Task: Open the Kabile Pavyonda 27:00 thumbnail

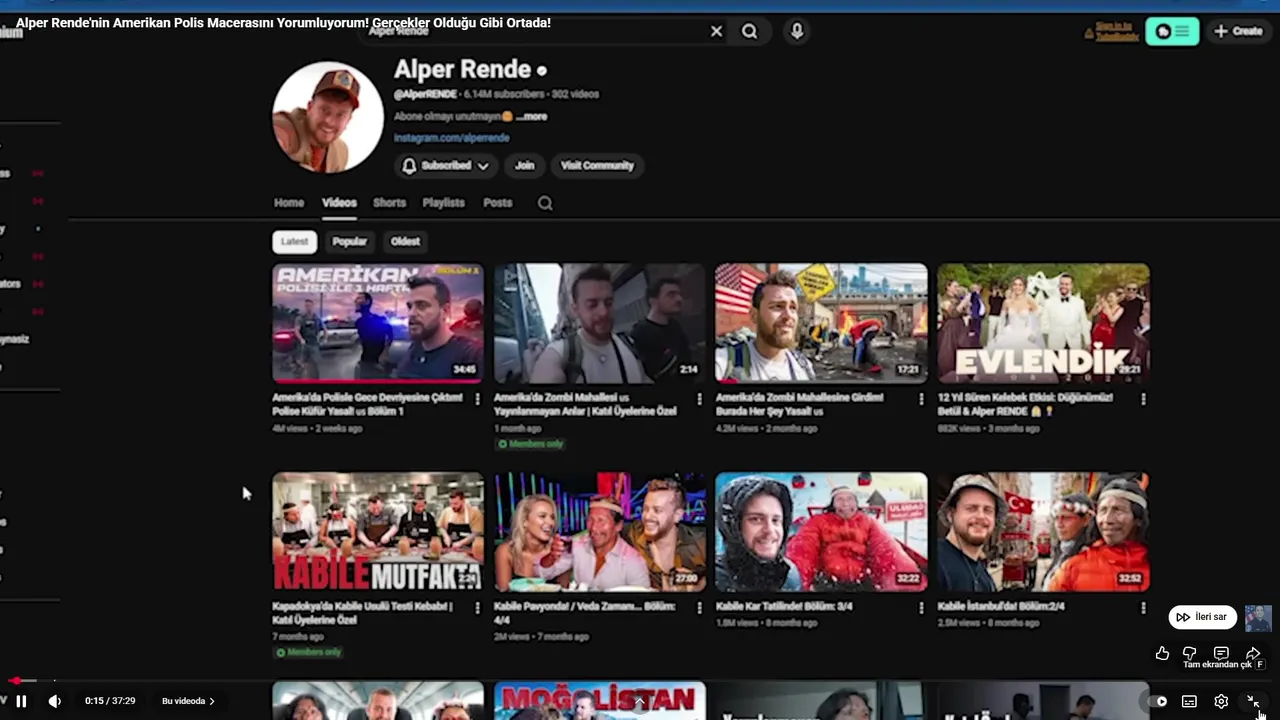Action: point(600,532)
